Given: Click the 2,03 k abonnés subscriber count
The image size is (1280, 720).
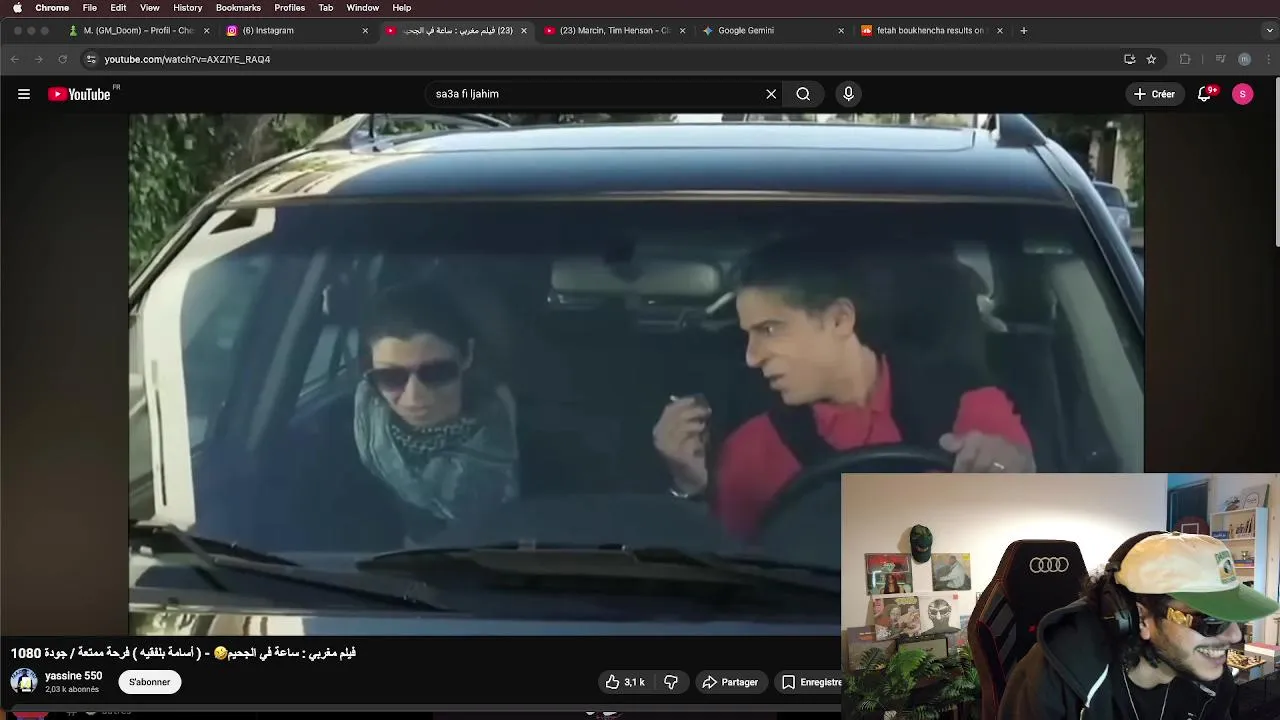Looking at the screenshot, I should coord(72,690).
